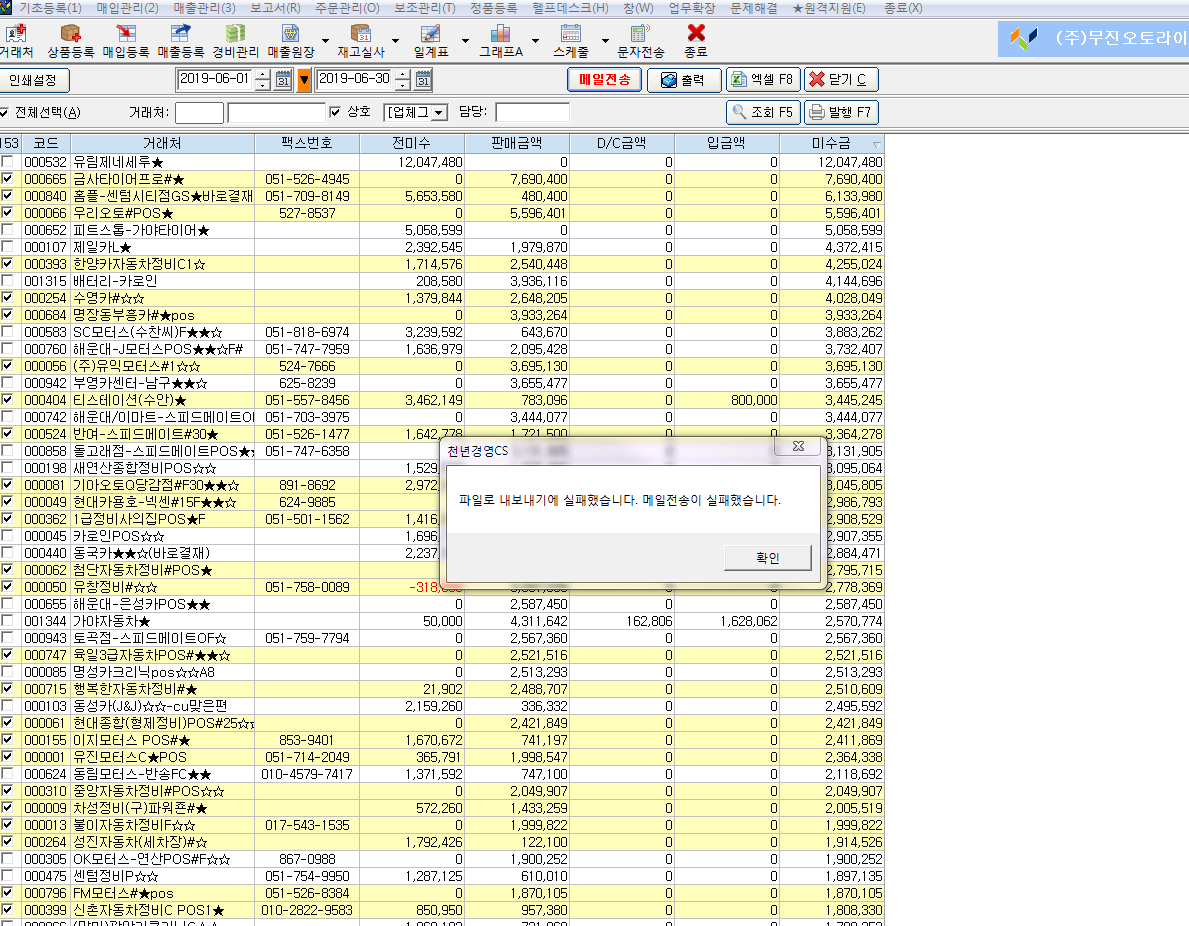Open the 문자전송 SMS icon
Image resolution: width=1189 pixels, height=926 pixels.
tap(641, 41)
